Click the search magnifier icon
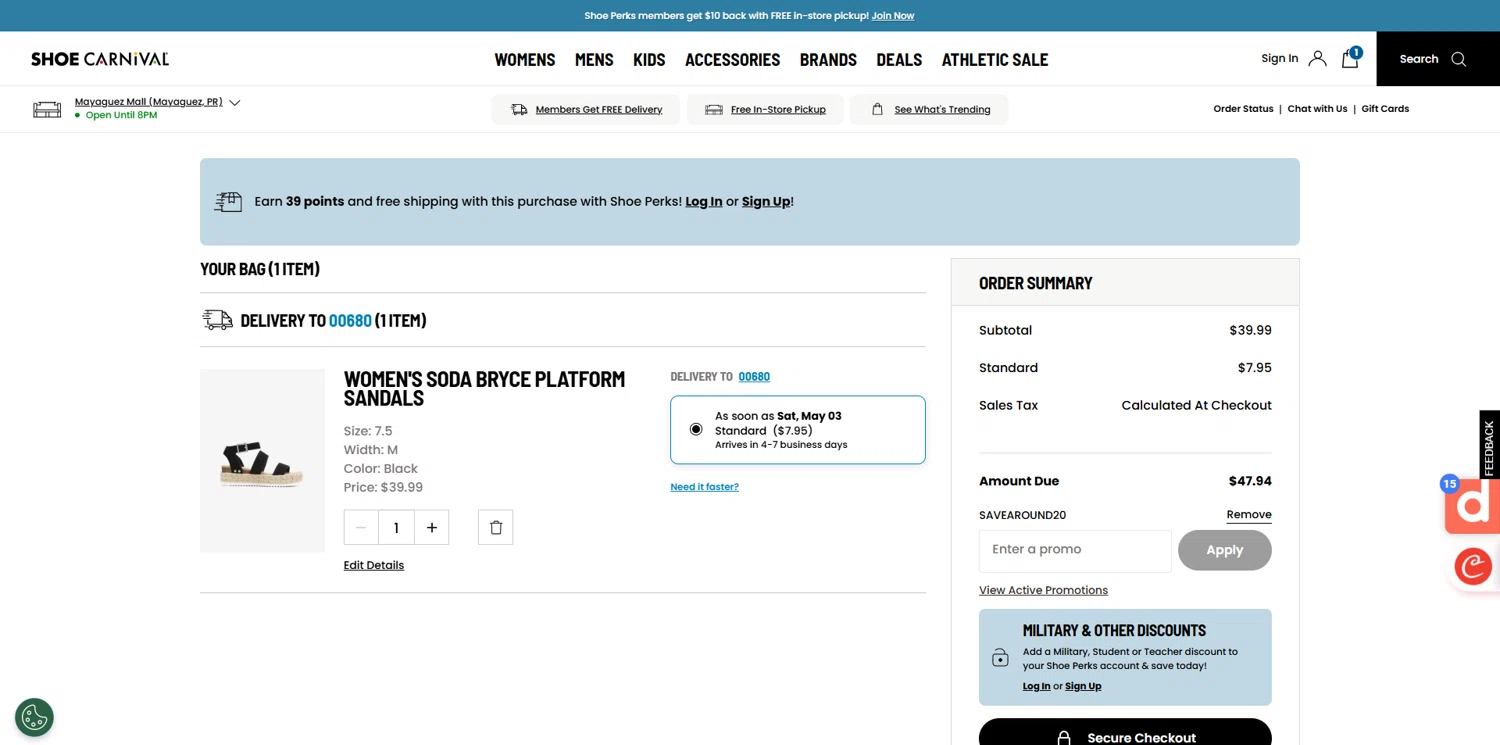The height and width of the screenshot is (745, 1500). (1459, 59)
